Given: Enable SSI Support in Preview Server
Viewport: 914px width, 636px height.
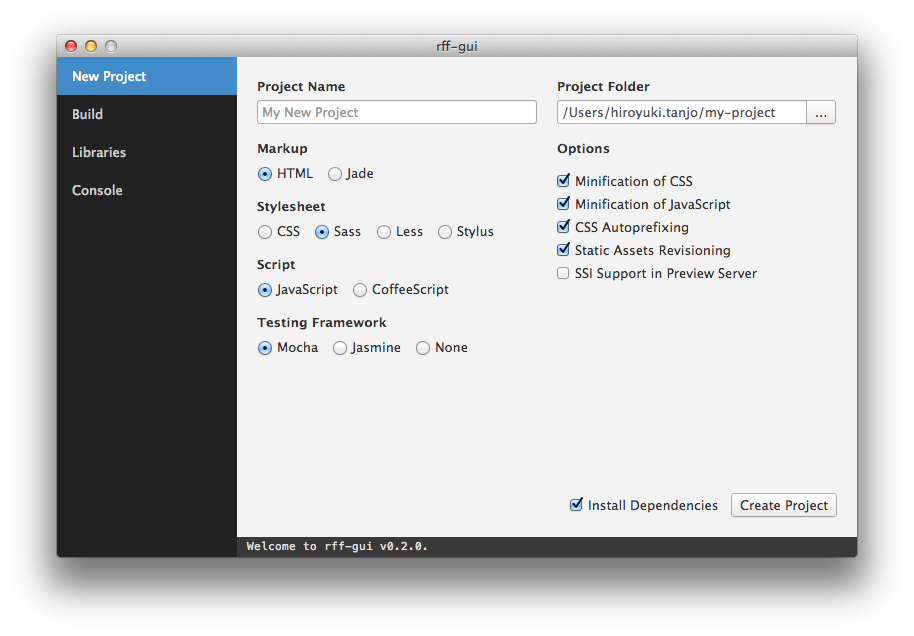Looking at the screenshot, I should [563, 273].
